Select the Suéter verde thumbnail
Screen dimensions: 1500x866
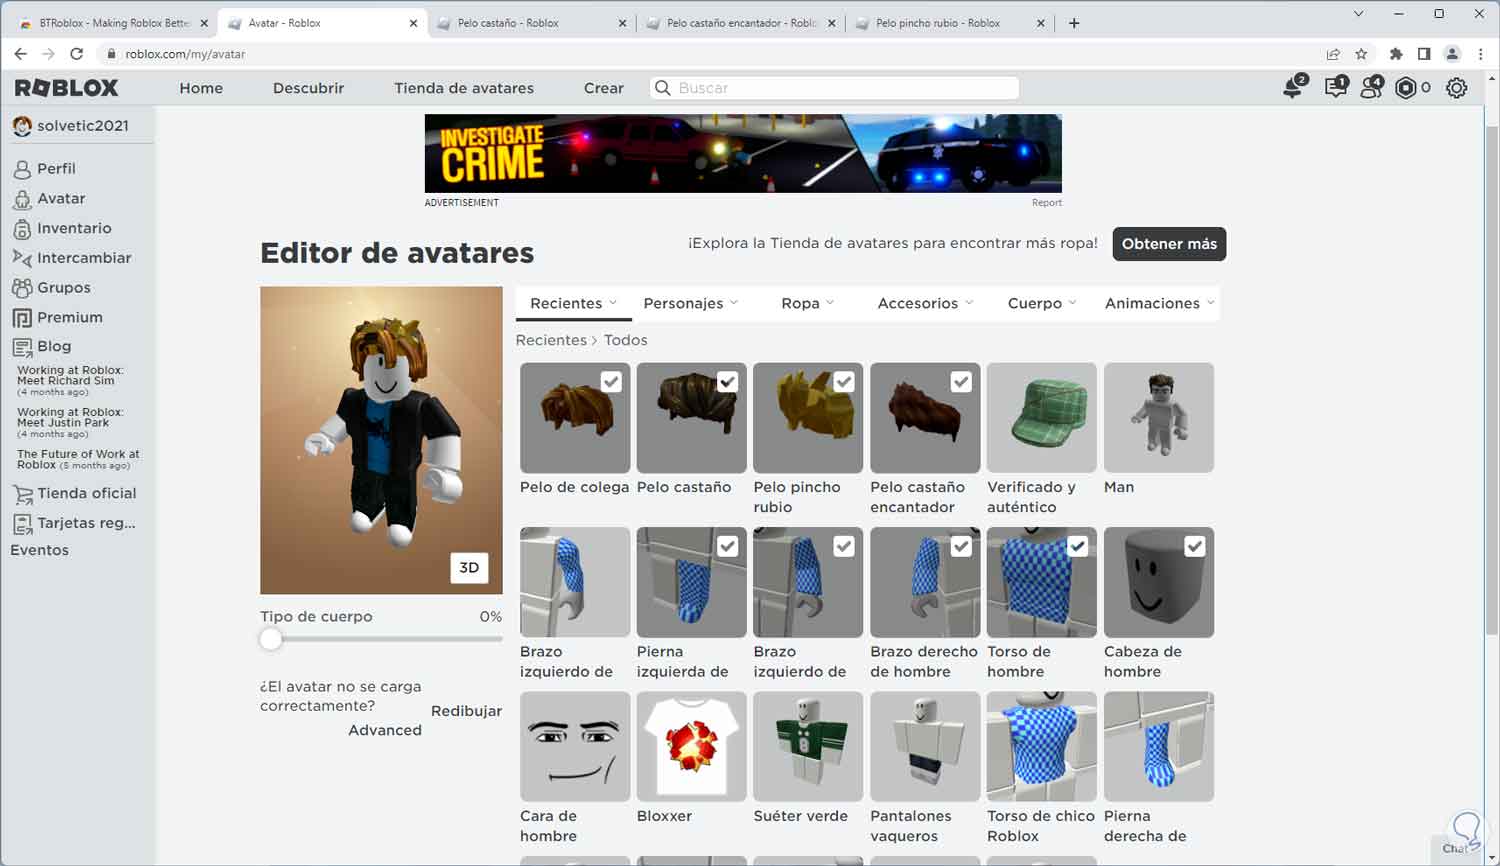click(x=808, y=747)
